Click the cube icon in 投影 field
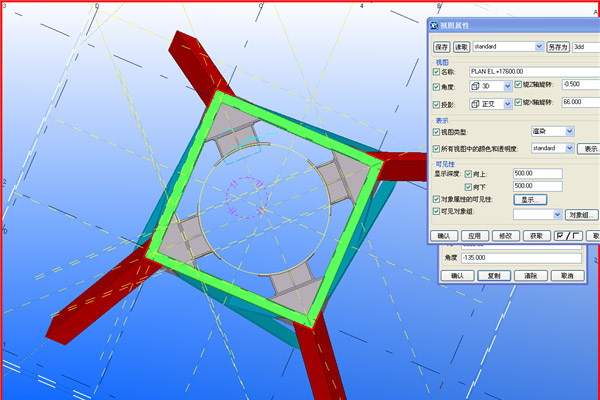Viewport: 600px width, 400px height. pyautogui.click(x=476, y=103)
